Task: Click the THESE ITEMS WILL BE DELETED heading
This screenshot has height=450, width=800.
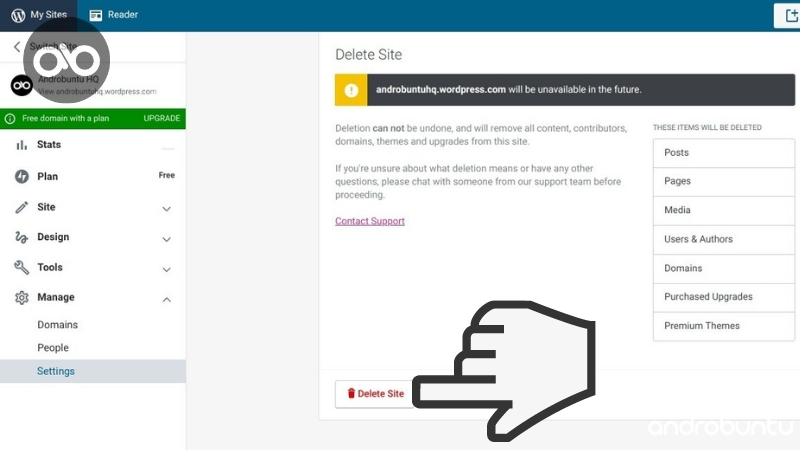Action: (707, 128)
